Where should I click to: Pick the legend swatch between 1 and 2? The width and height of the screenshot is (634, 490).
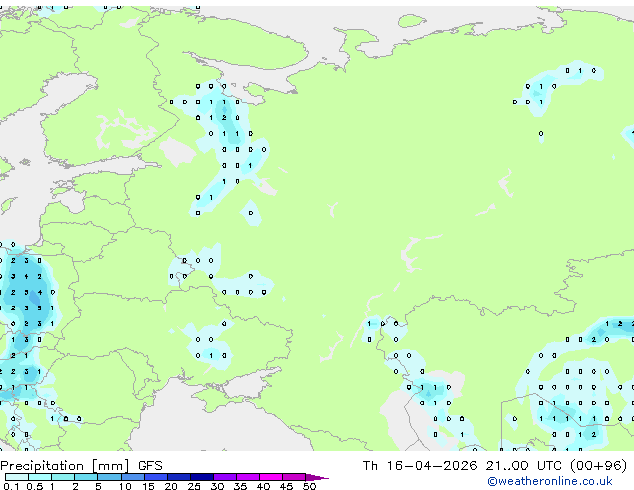(63, 477)
